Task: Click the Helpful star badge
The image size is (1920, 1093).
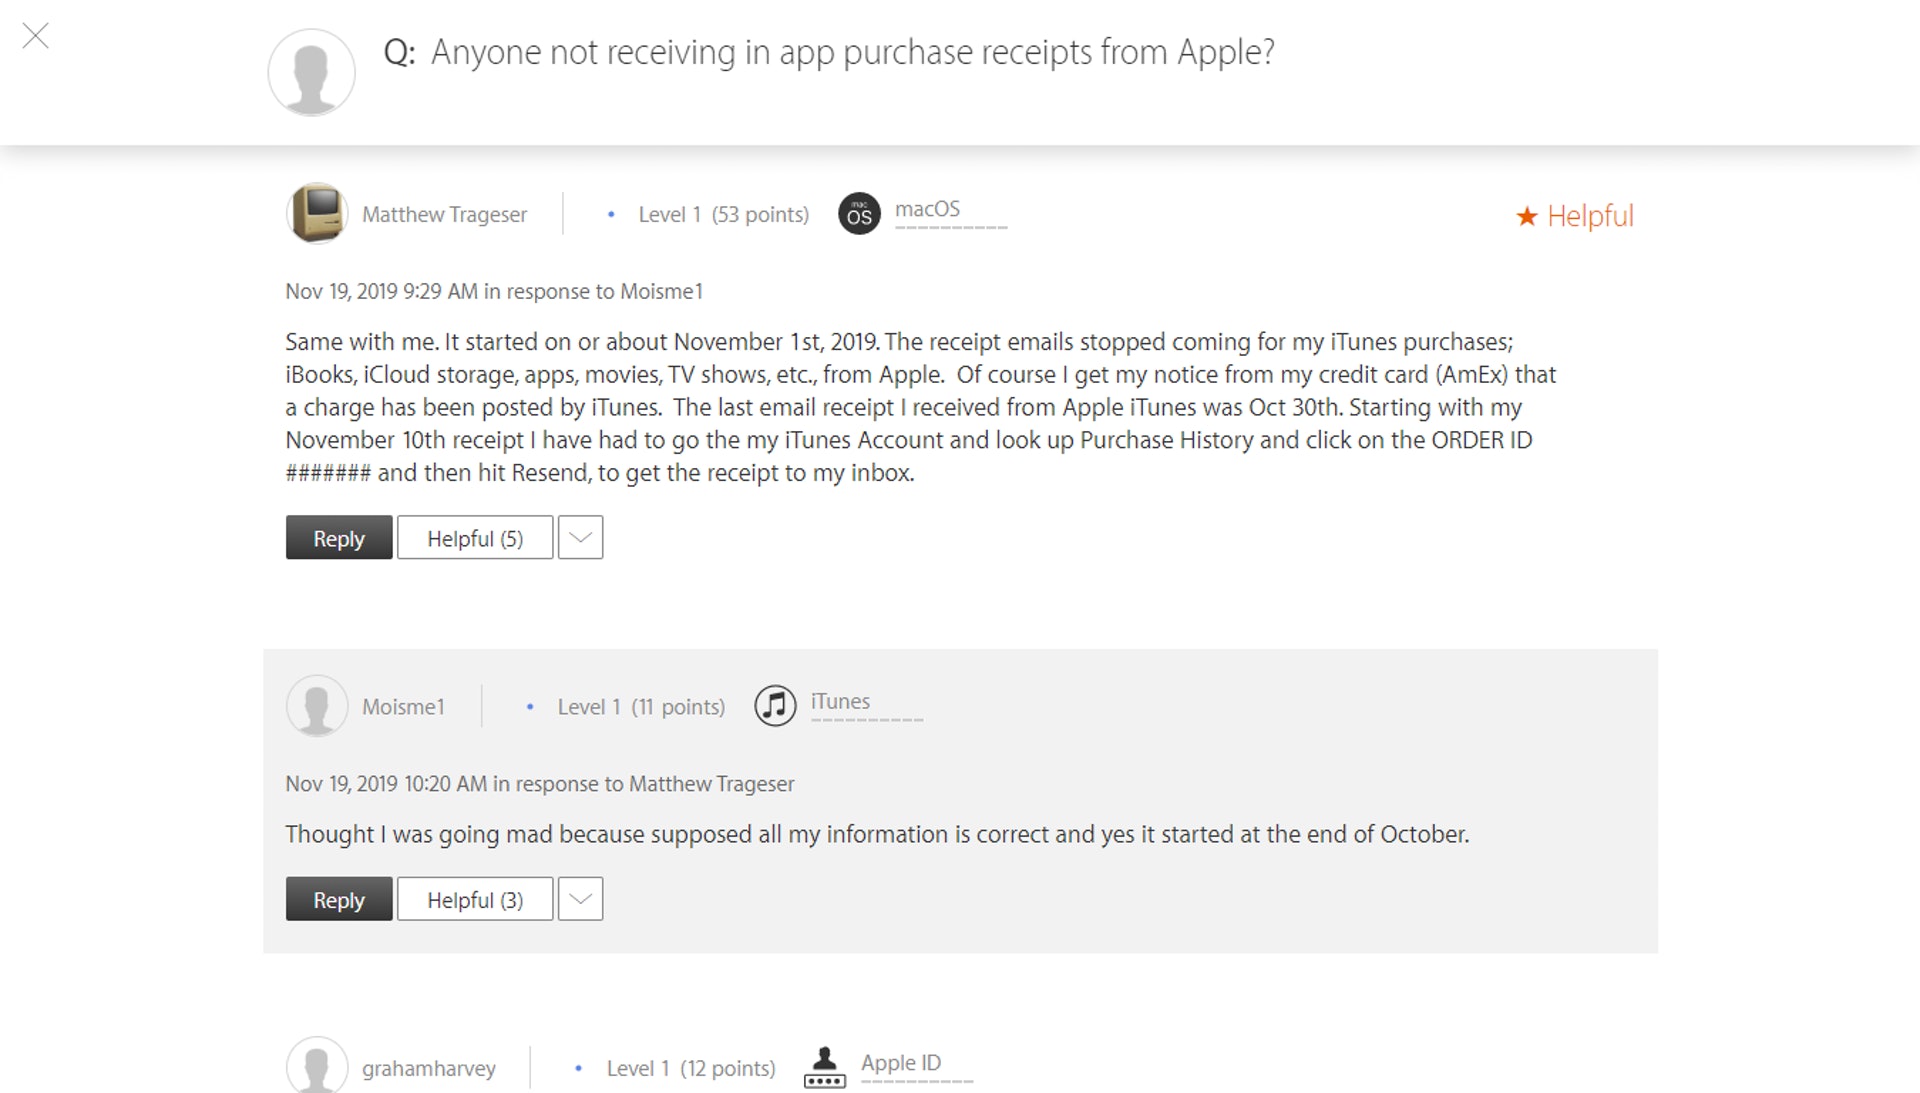Action: click(x=1574, y=216)
